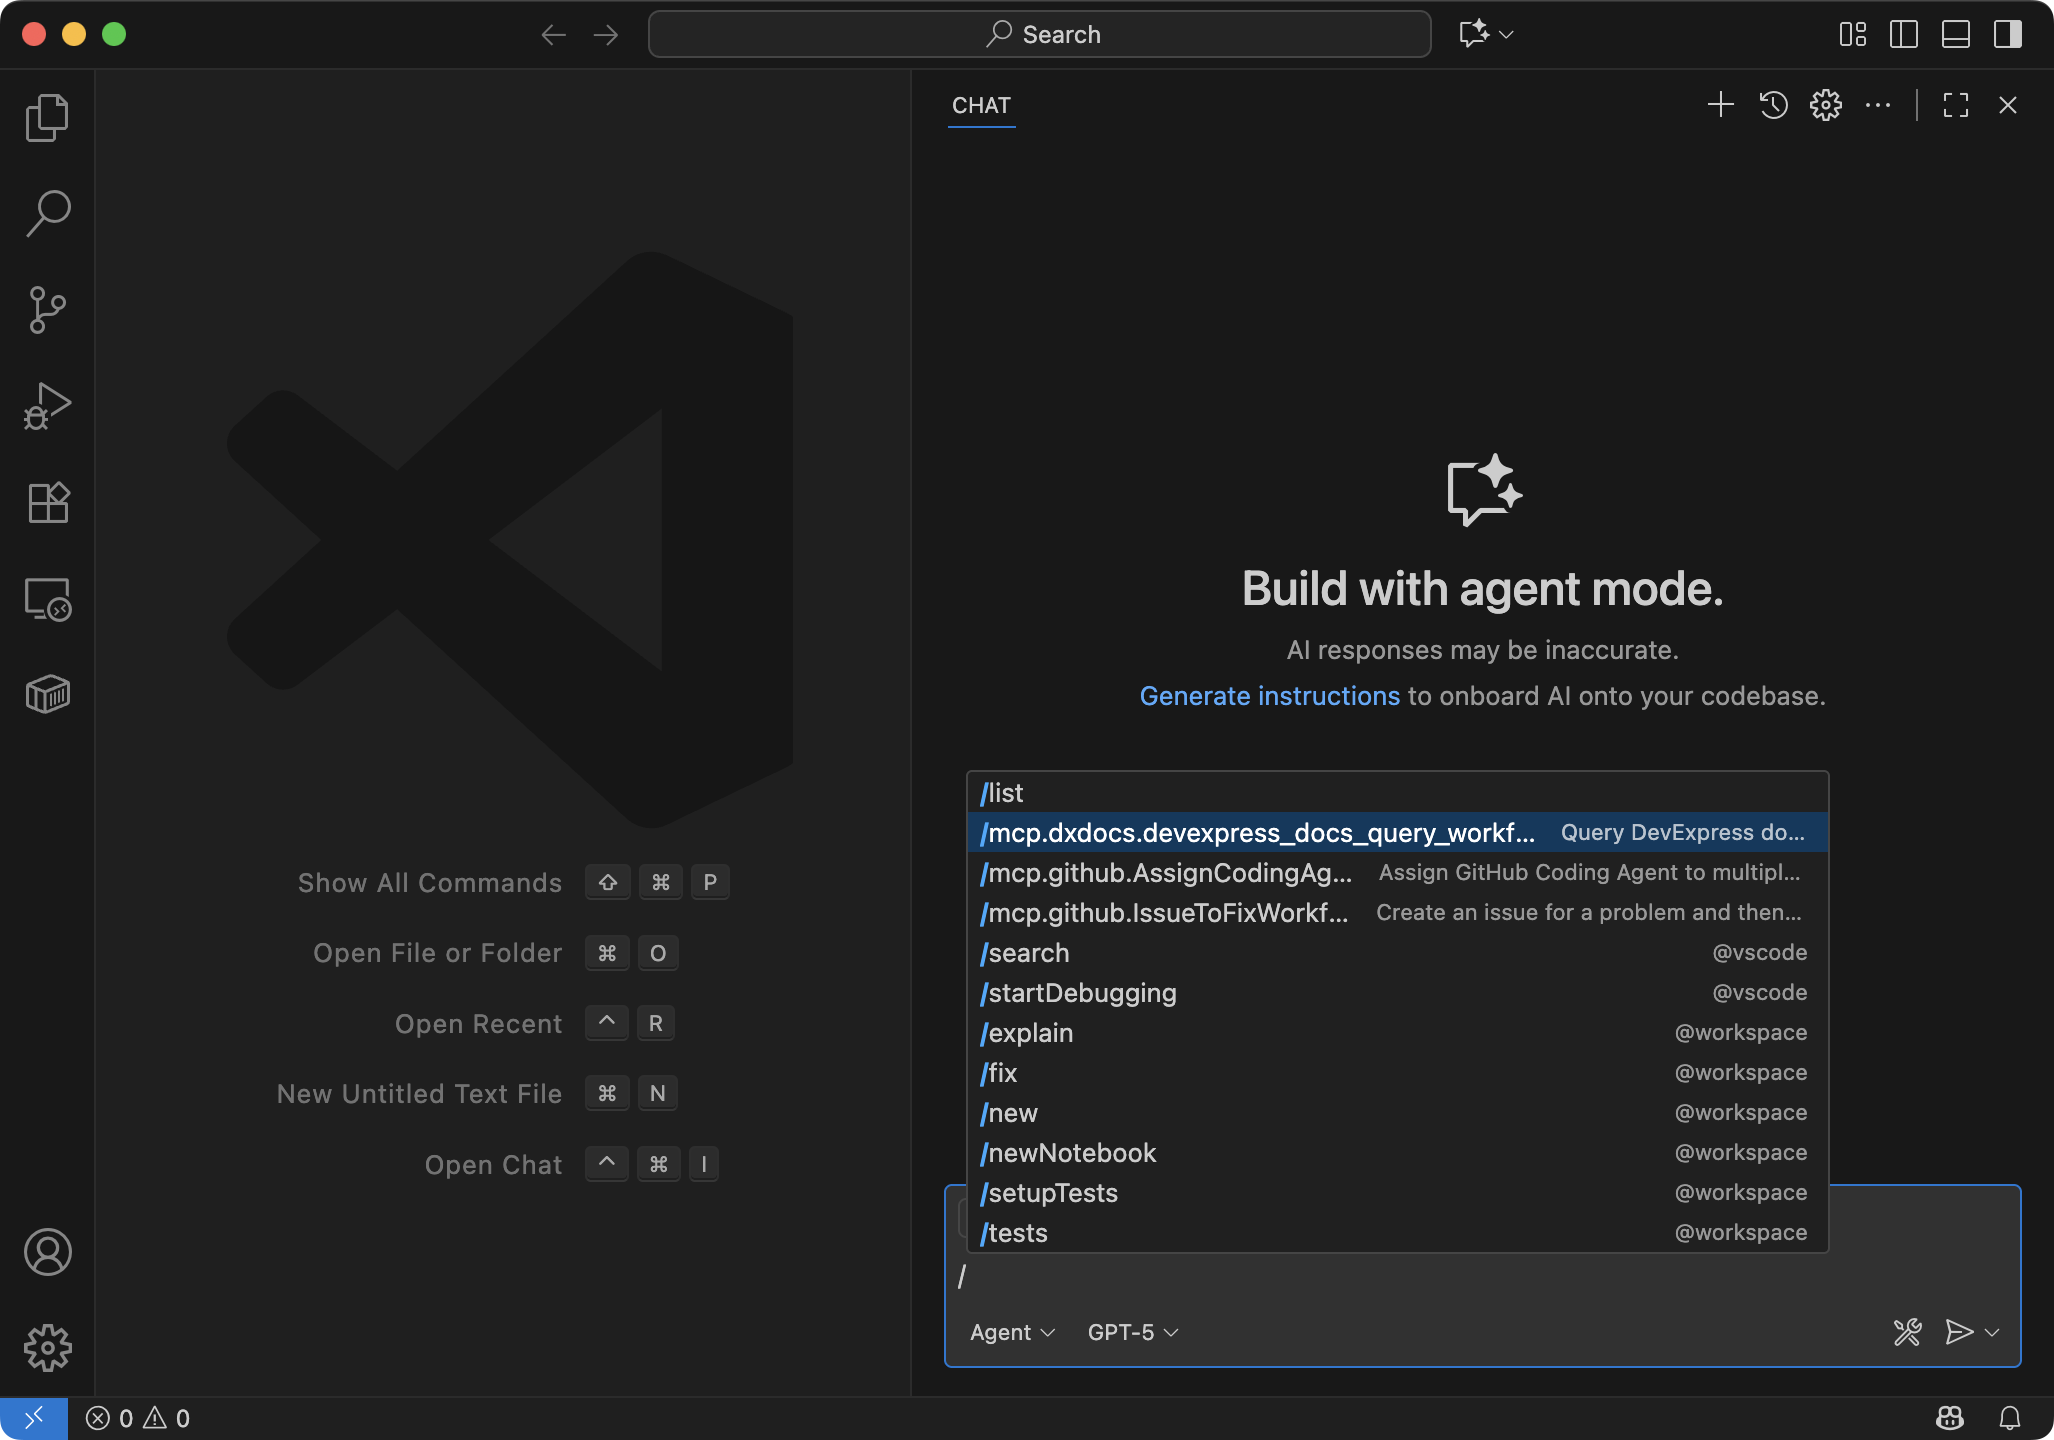Show chat history in the Chat panel
Image resolution: width=2054 pixels, height=1440 pixels.
[x=1773, y=105]
